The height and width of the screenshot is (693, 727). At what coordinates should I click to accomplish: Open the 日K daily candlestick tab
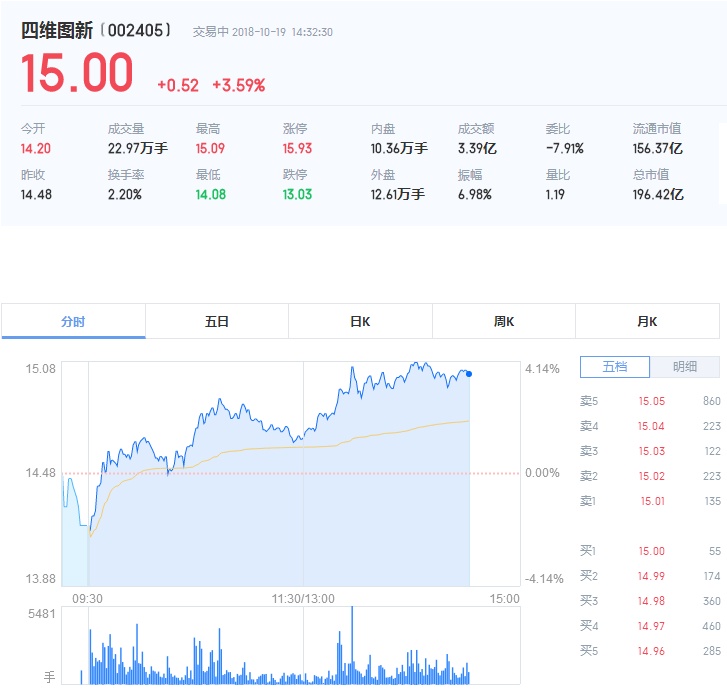click(x=360, y=322)
